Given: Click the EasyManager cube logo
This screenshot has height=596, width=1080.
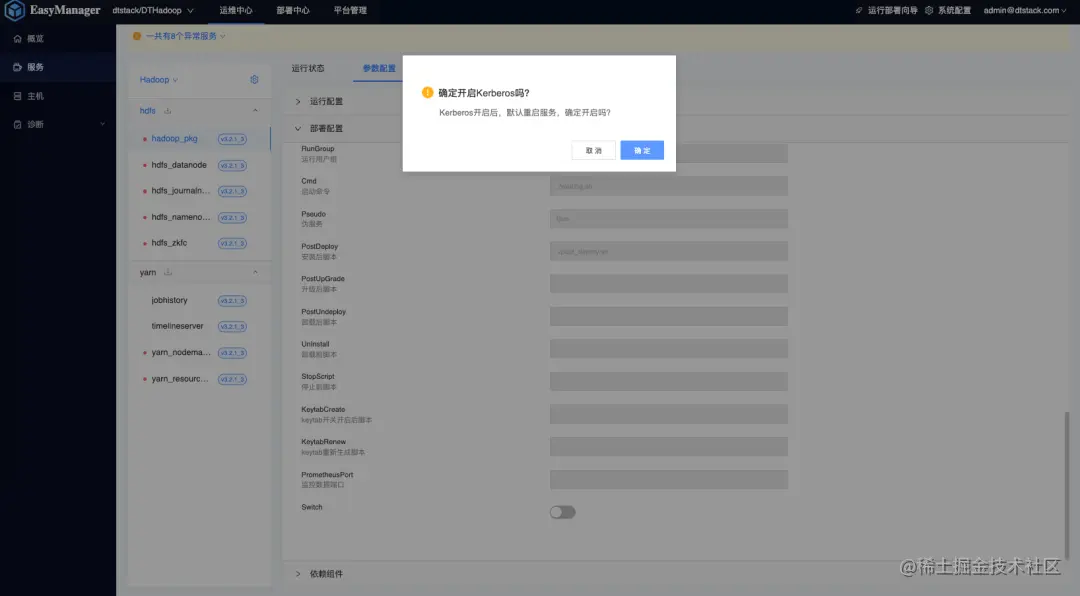Looking at the screenshot, I should click(x=14, y=10).
